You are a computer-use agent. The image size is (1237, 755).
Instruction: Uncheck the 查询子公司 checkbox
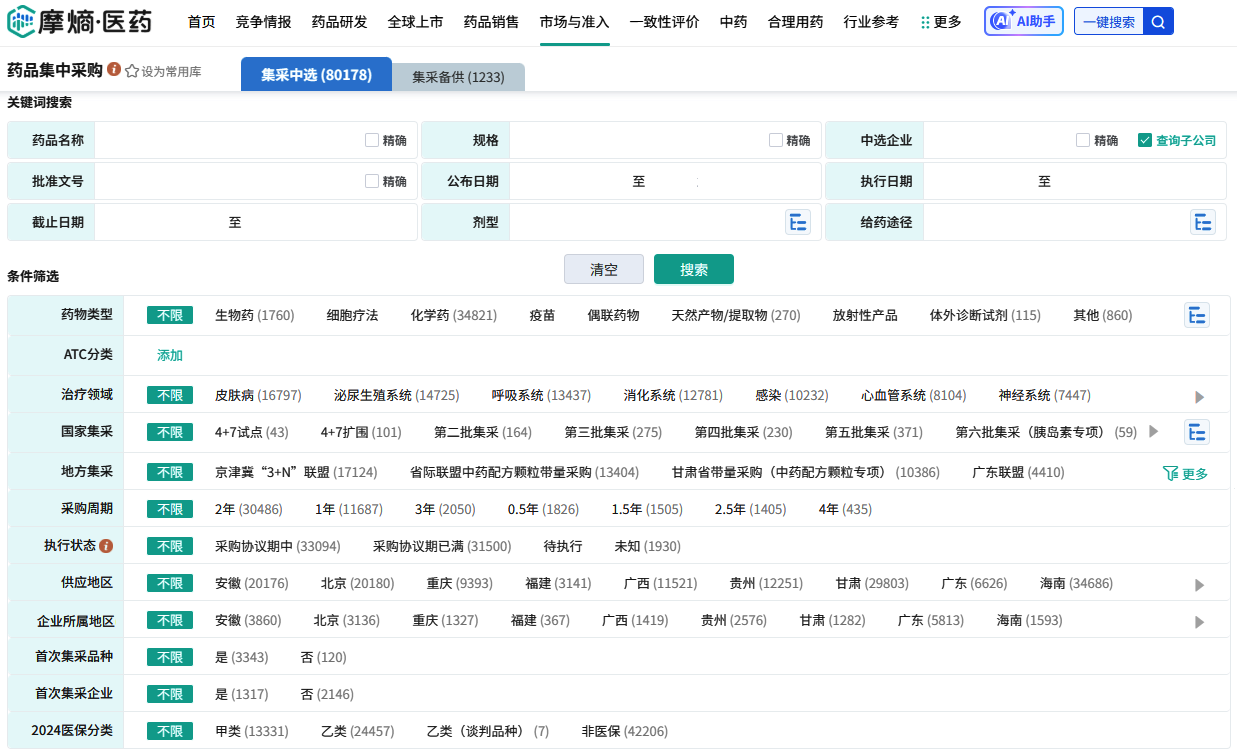(1145, 140)
